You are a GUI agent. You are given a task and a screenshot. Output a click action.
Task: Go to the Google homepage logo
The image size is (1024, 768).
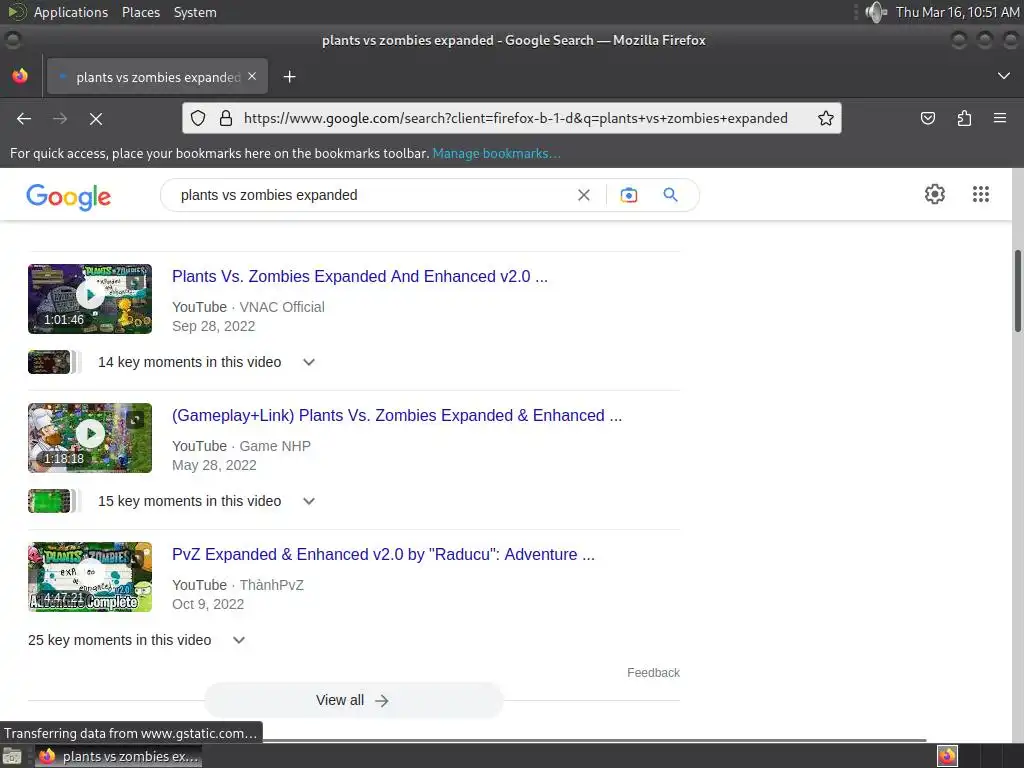coord(69,197)
